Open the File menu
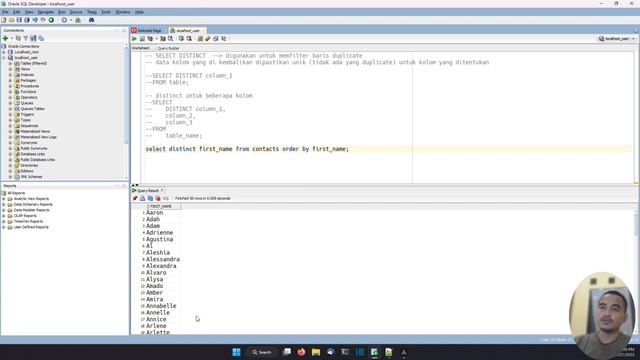 [x=5, y=12]
